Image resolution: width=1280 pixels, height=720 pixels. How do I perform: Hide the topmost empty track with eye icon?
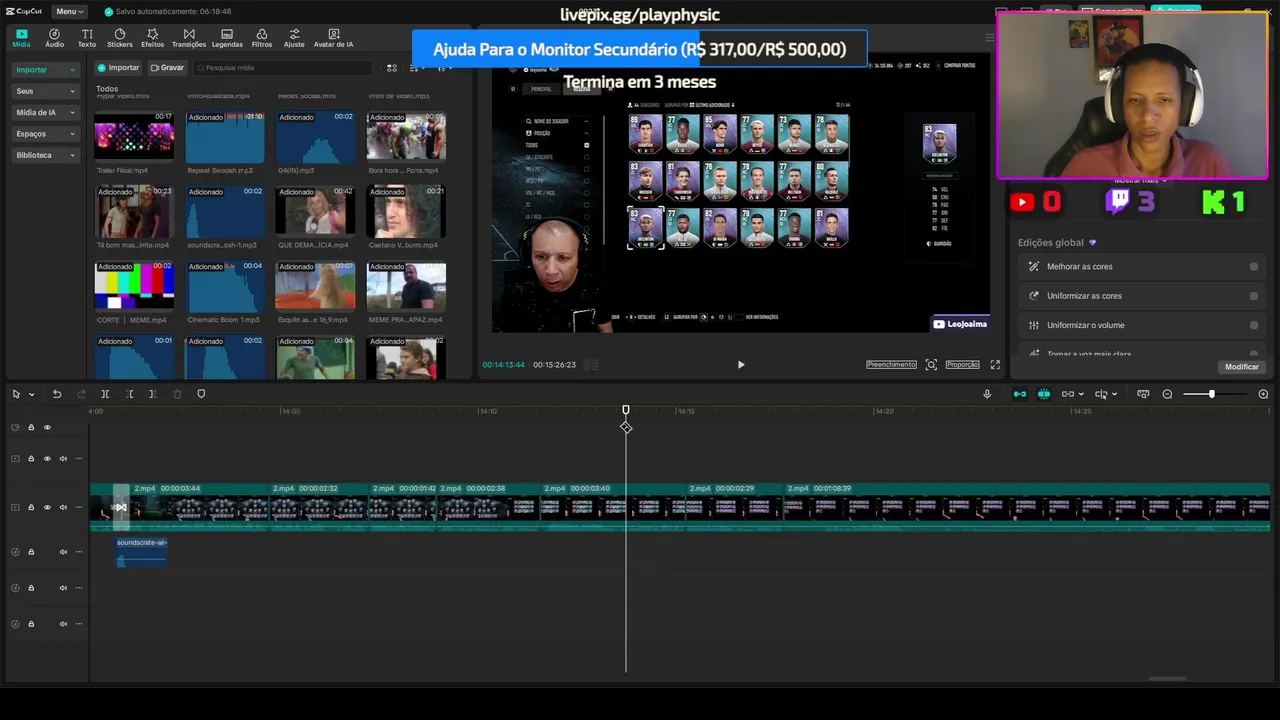(47, 428)
